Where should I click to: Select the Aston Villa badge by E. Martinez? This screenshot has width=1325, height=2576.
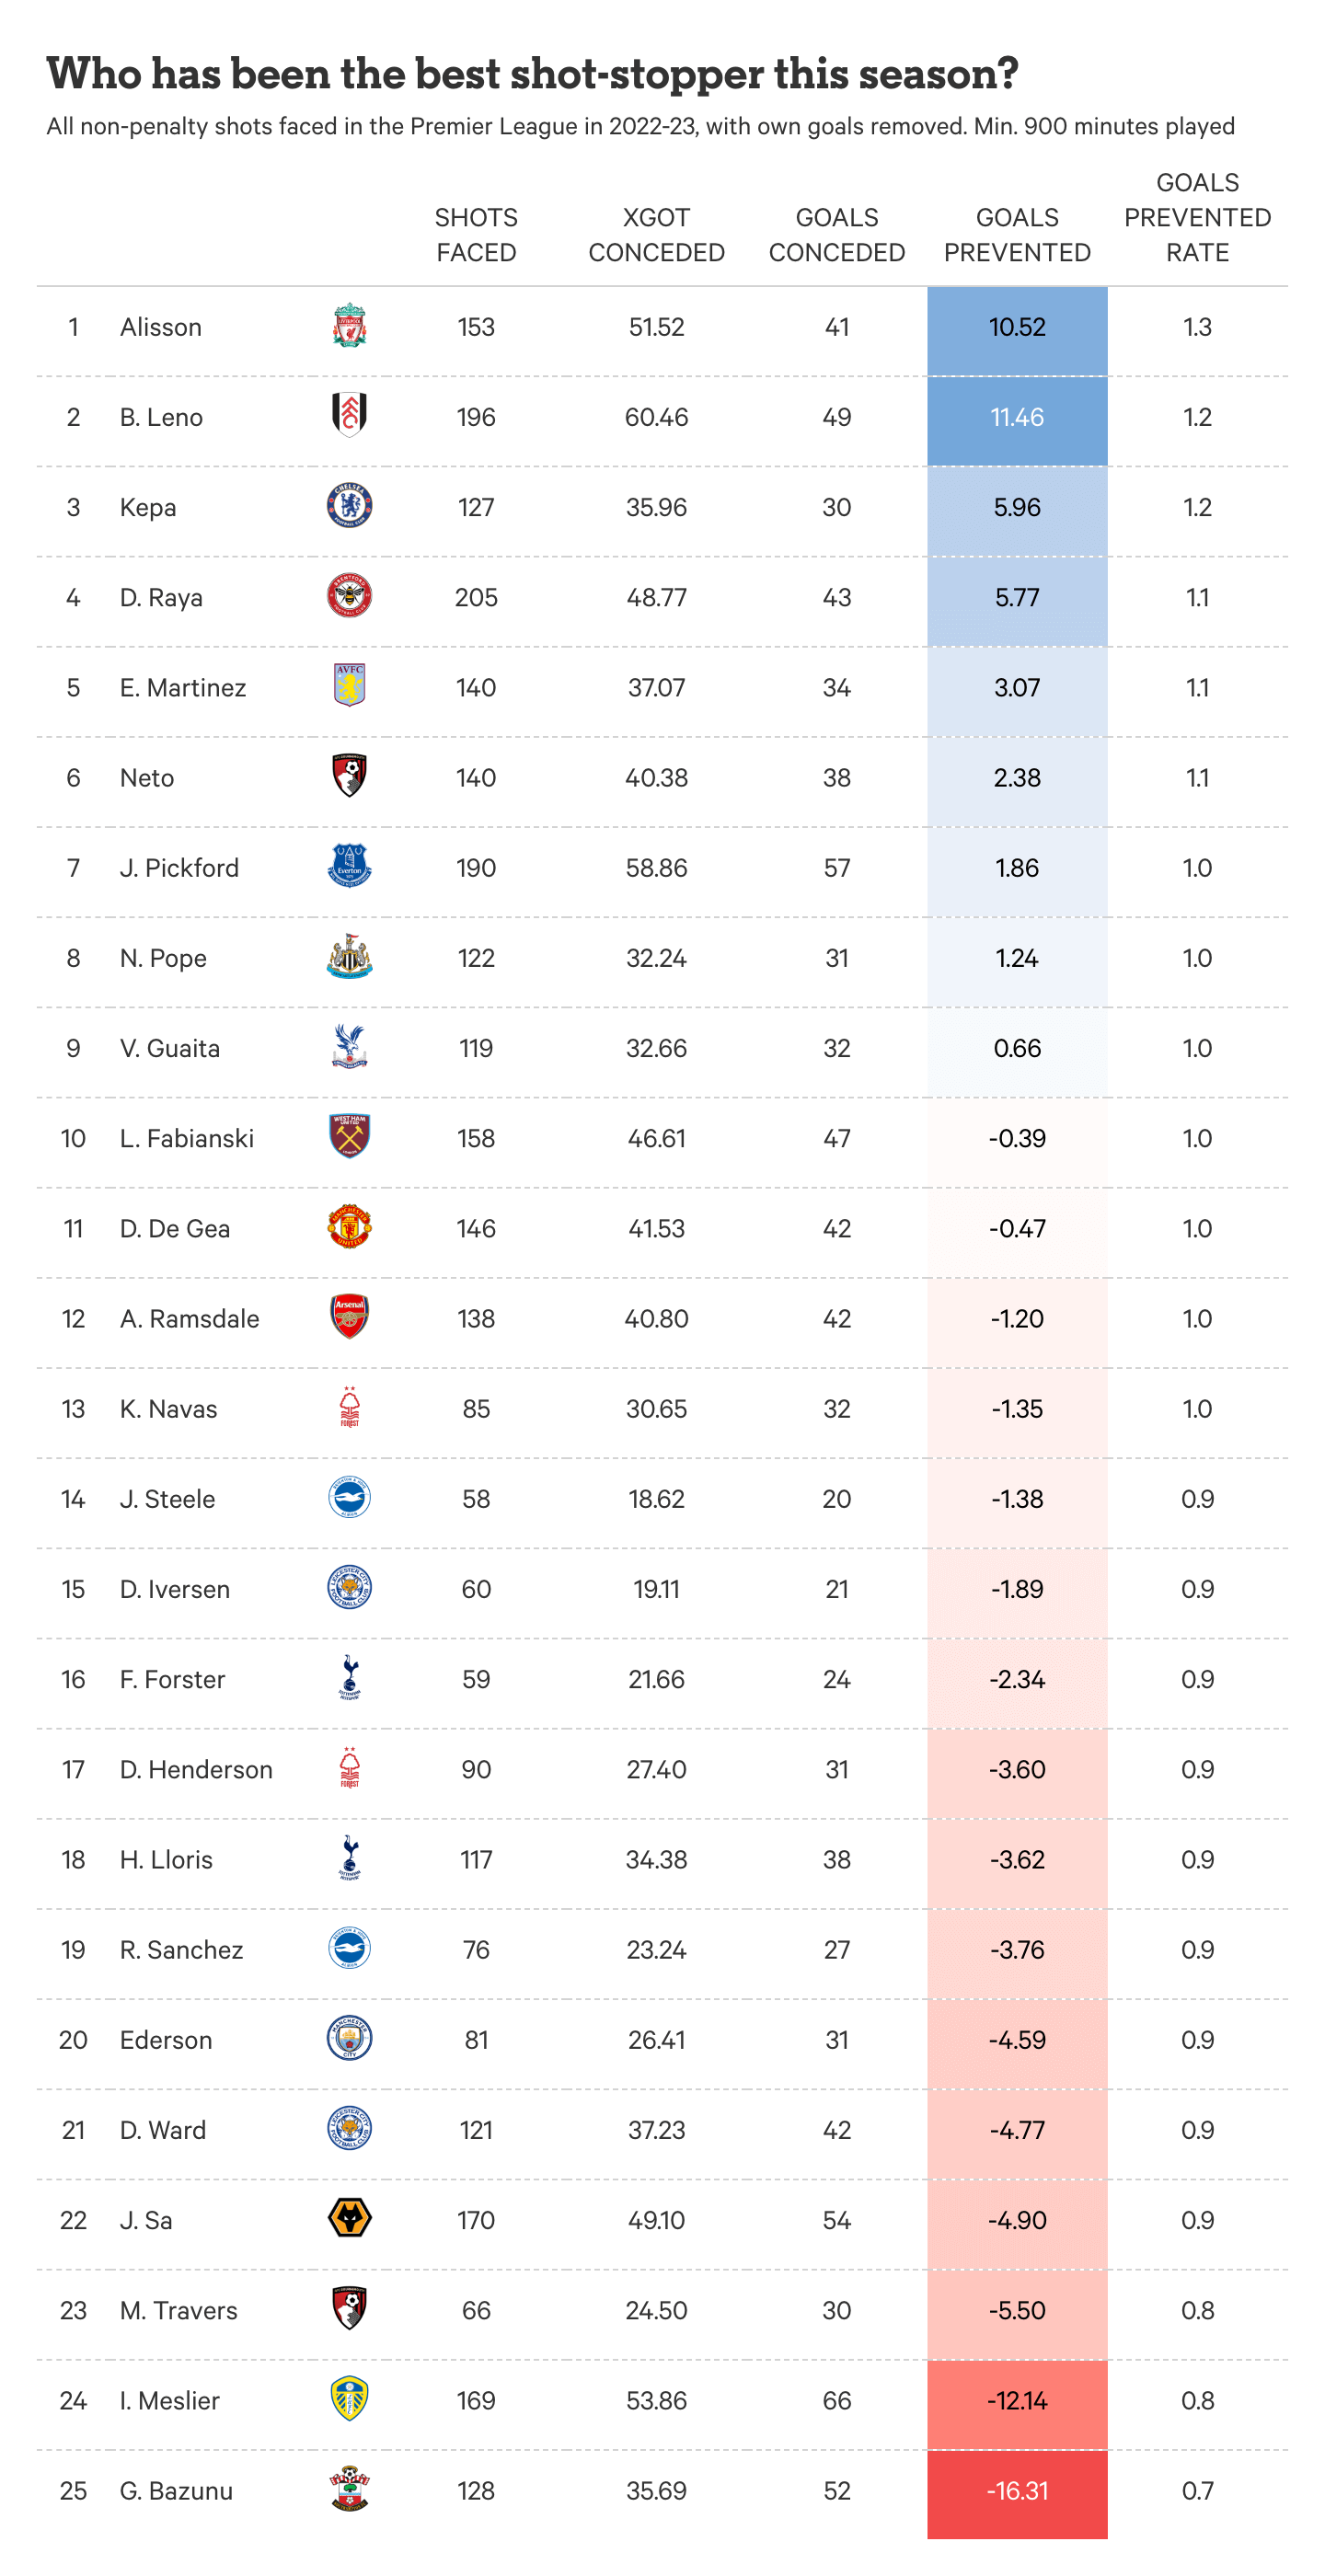349,686
